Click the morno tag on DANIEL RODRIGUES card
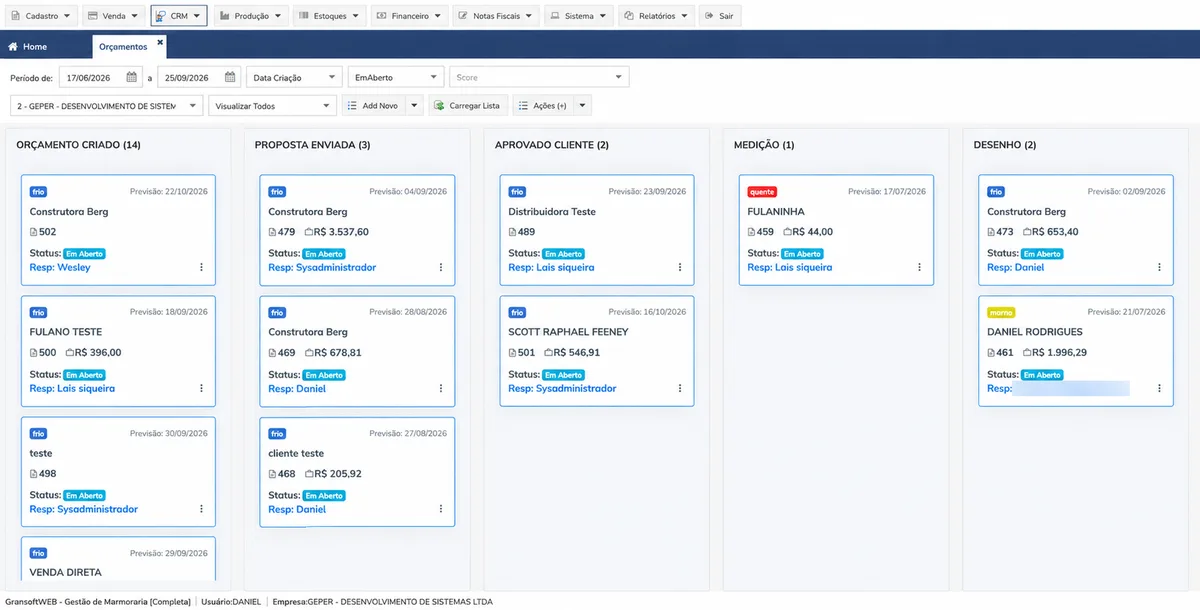 pyautogui.click(x=1002, y=312)
